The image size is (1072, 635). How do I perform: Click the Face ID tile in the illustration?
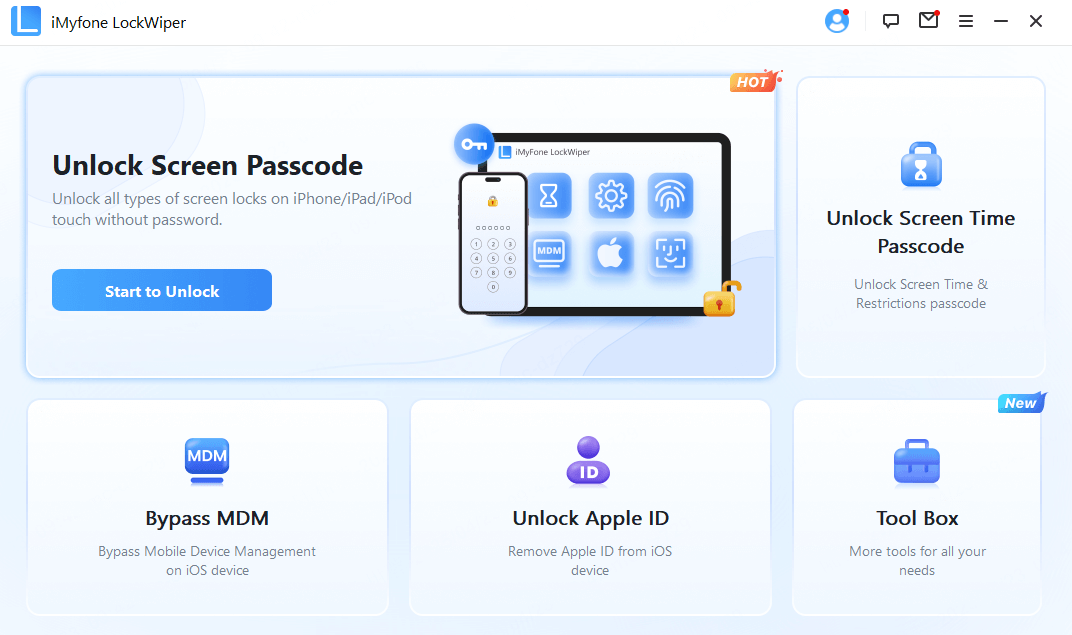(x=670, y=254)
